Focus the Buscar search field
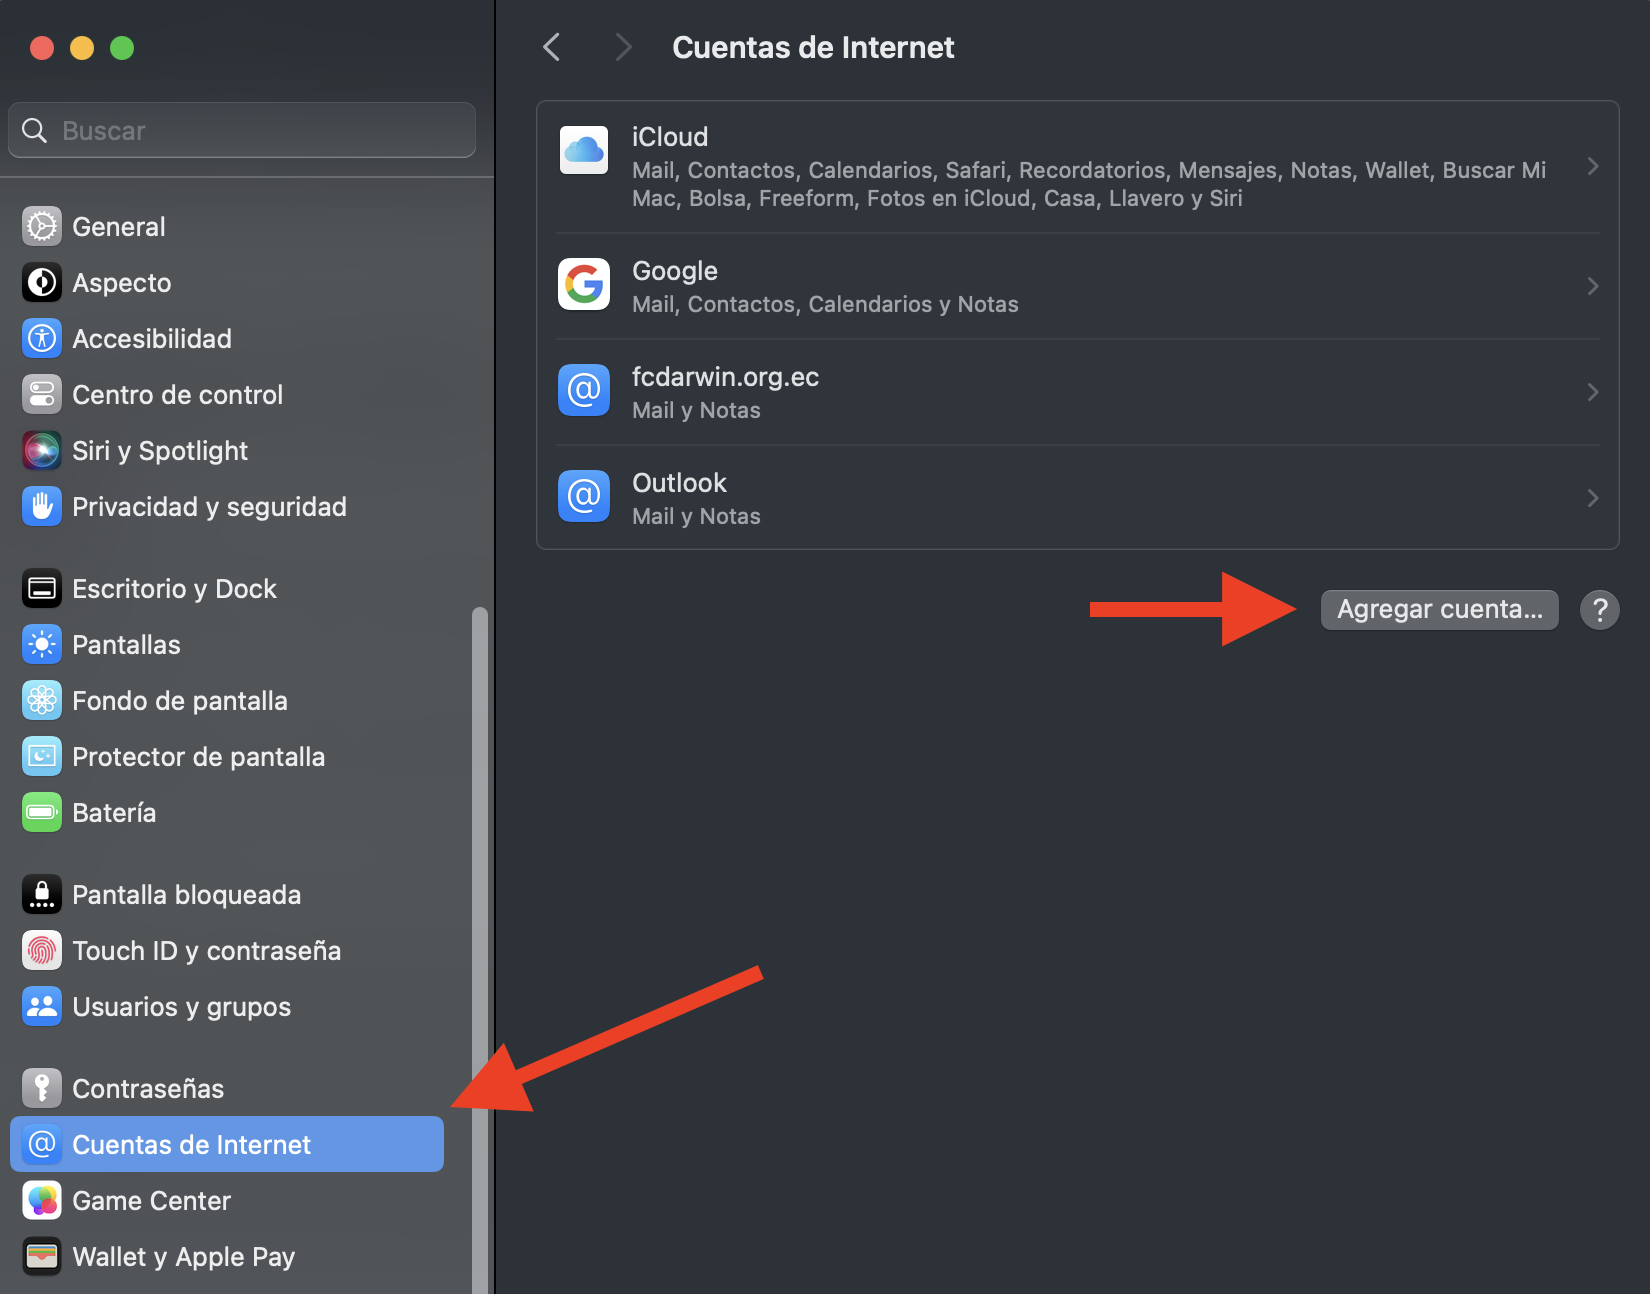1650x1294 pixels. 242,131
